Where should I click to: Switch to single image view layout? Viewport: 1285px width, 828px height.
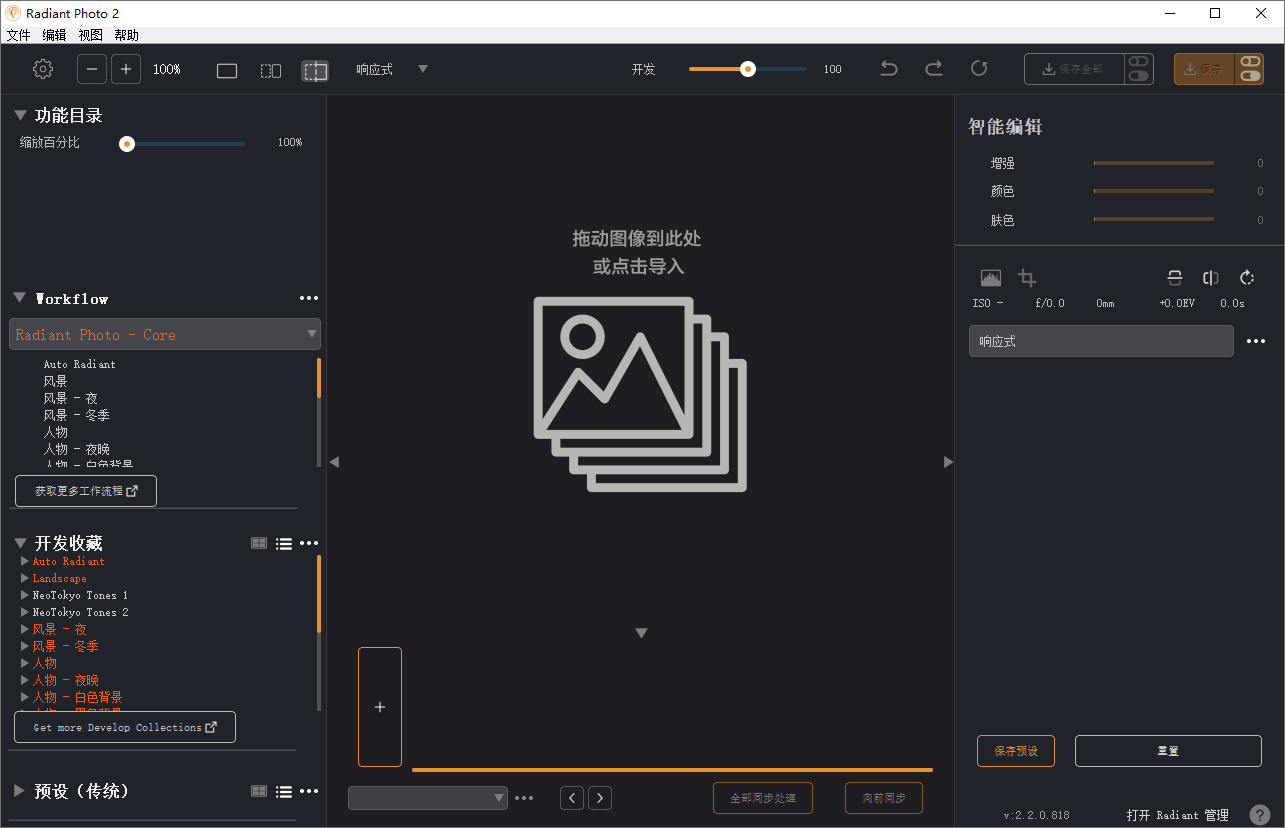click(x=227, y=71)
